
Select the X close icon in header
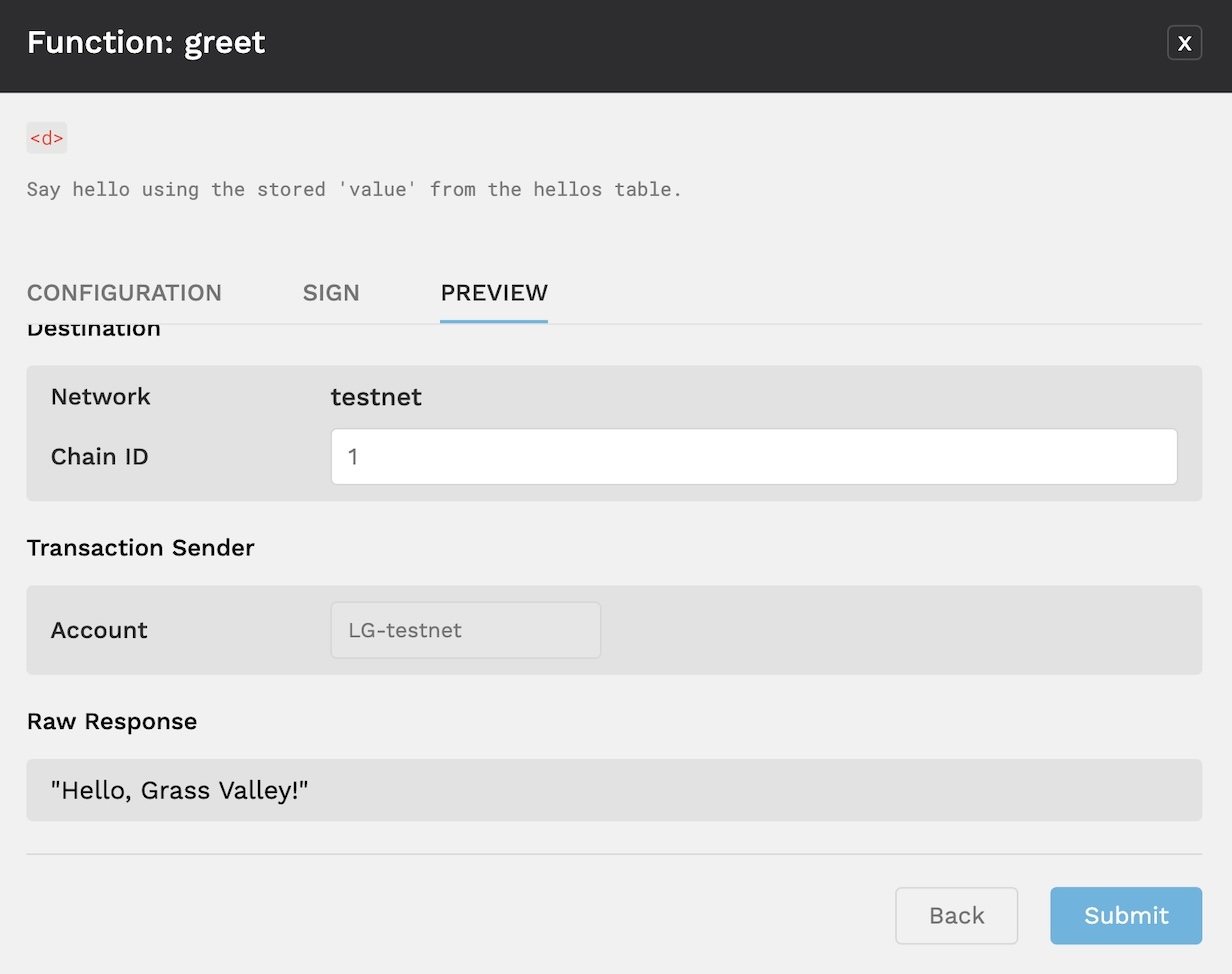[1184, 43]
